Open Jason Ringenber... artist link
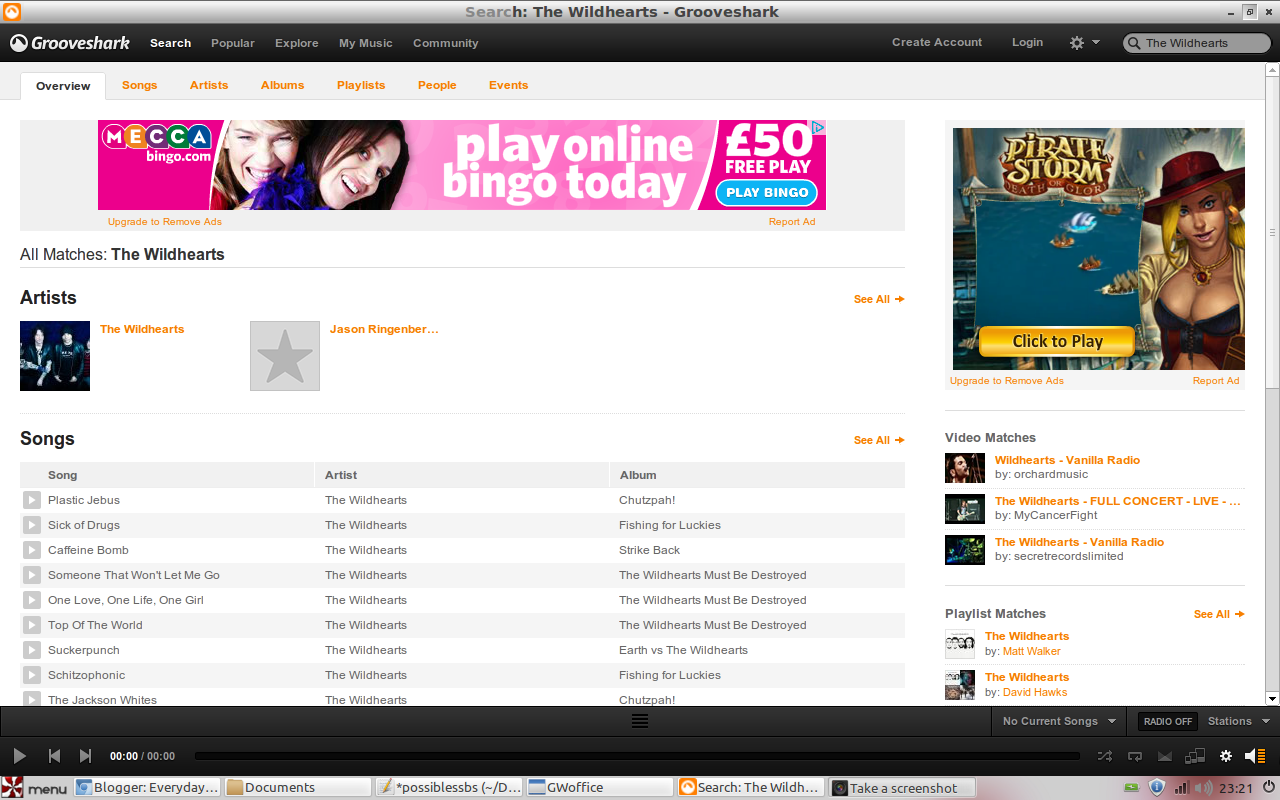Image resolution: width=1280 pixels, height=800 pixels. [384, 329]
